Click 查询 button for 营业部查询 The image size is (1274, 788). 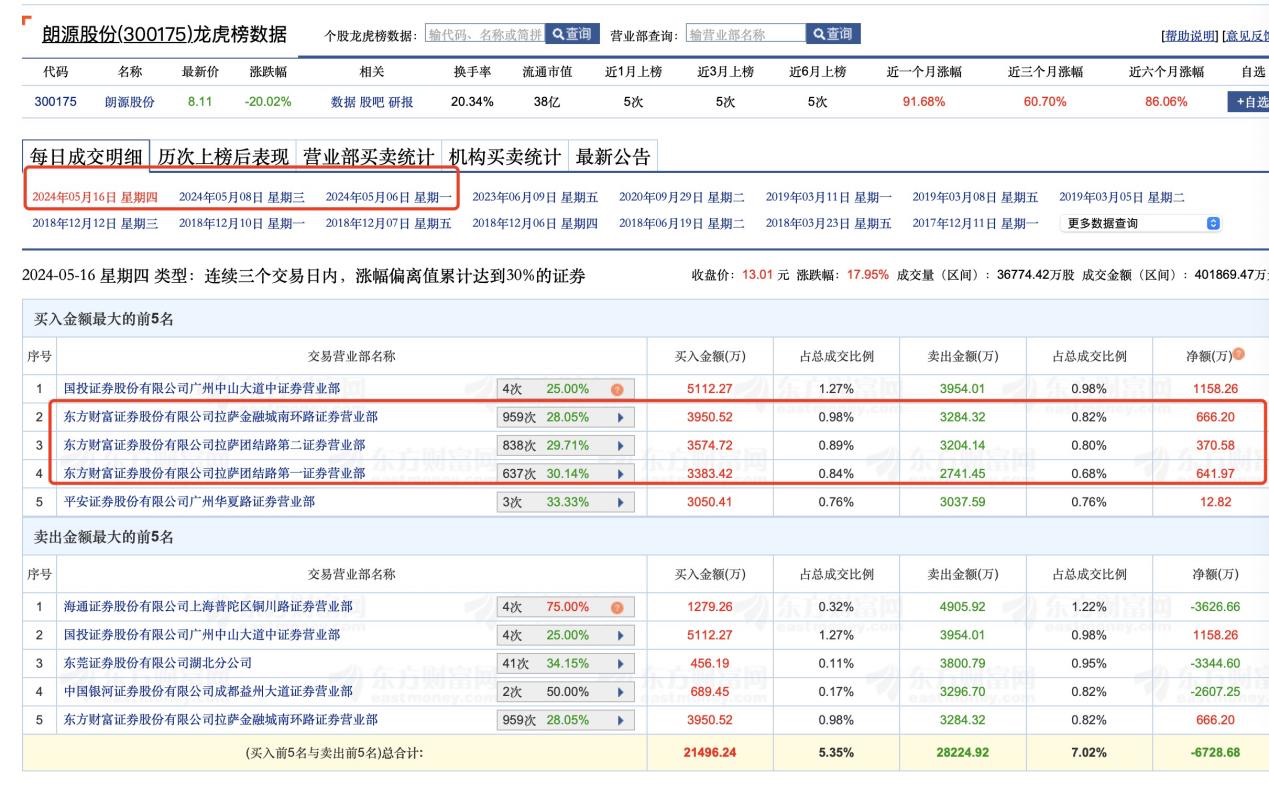click(x=833, y=34)
